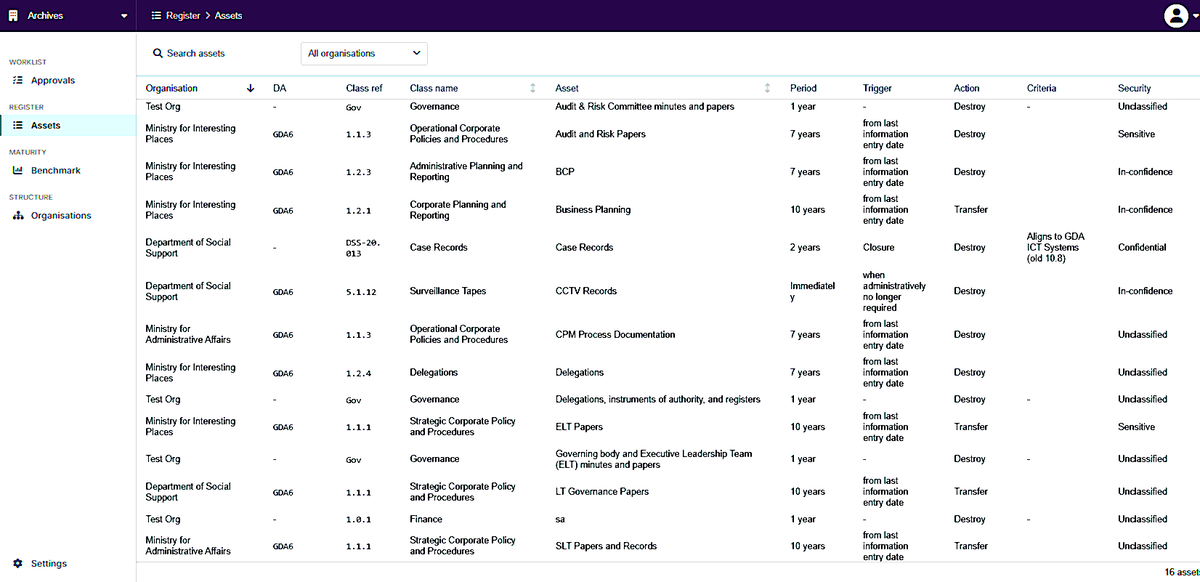Click the Organisation sort arrow
1200x582 pixels.
[x=250, y=88]
